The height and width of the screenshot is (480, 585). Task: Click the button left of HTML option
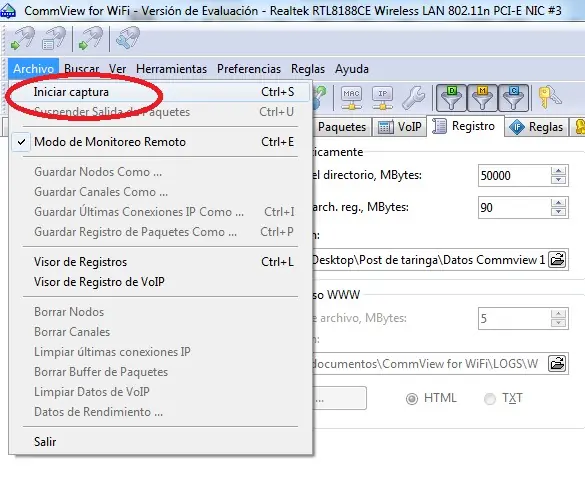340,398
